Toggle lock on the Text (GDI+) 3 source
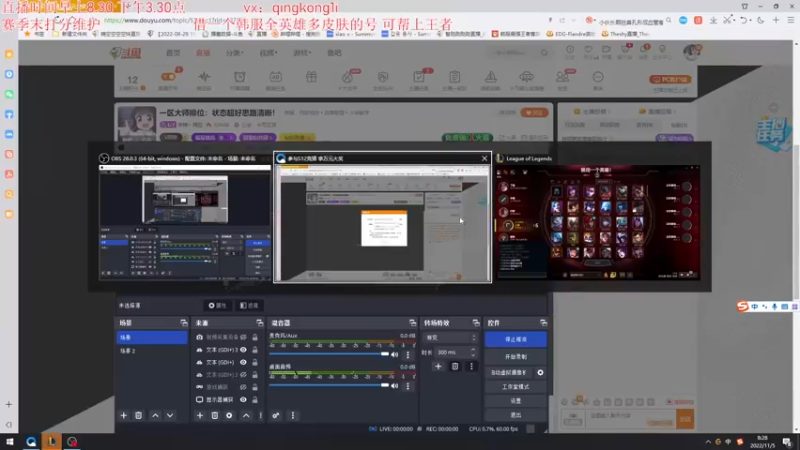This screenshot has width=800, height=450. click(x=255, y=349)
